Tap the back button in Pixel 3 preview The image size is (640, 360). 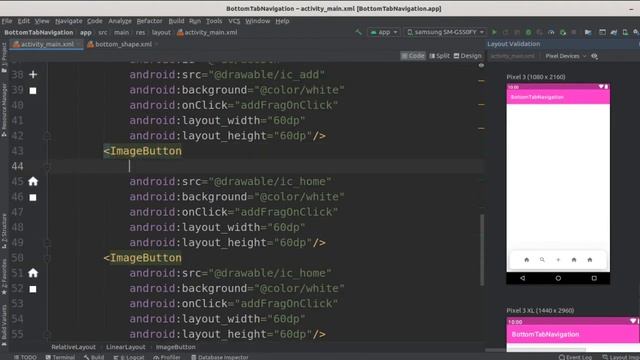[x=522, y=278]
